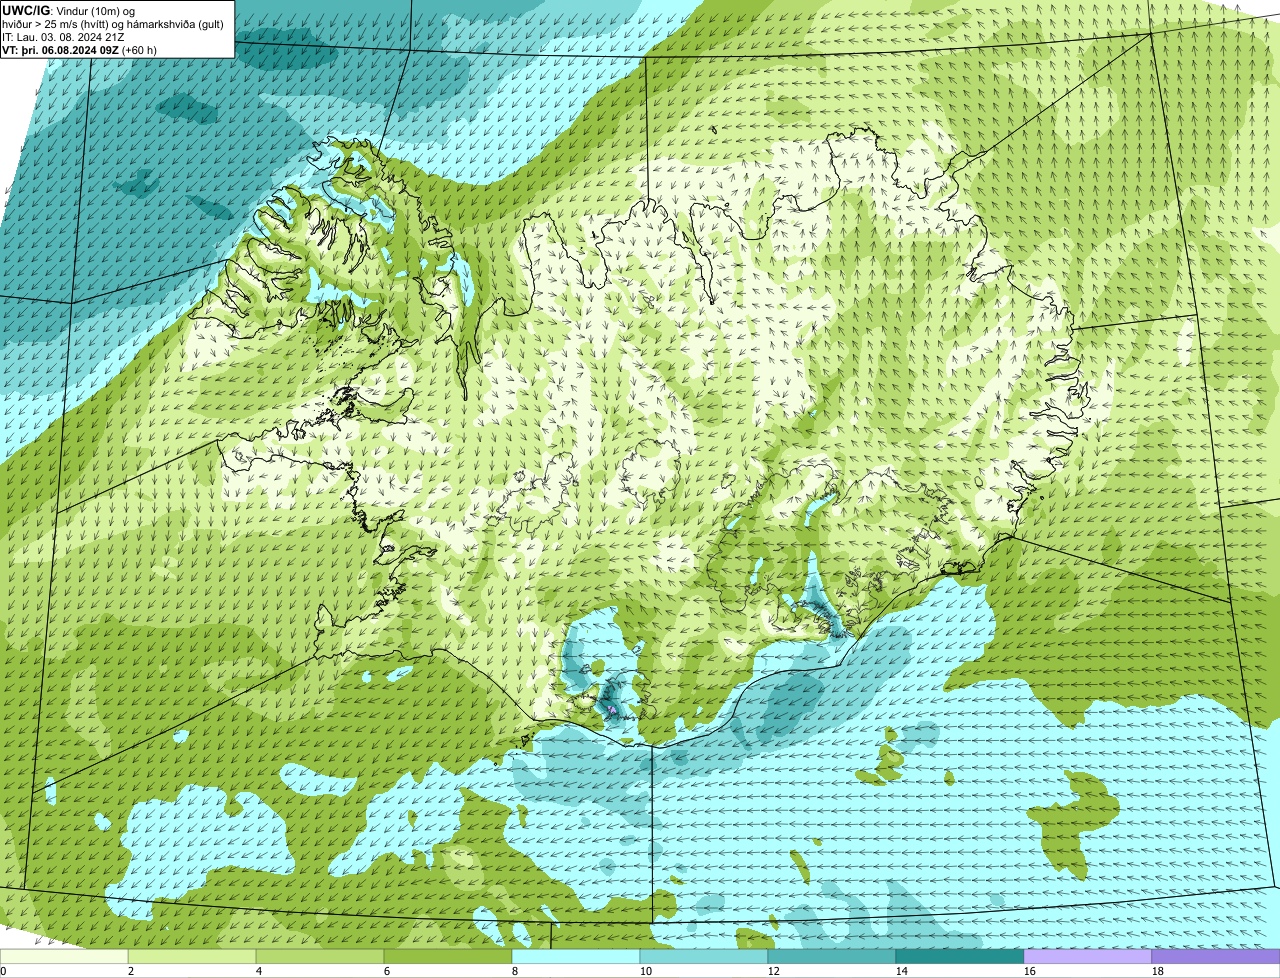Click the pale yellow 0–2 m/s legend swatch

tap(64, 957)
